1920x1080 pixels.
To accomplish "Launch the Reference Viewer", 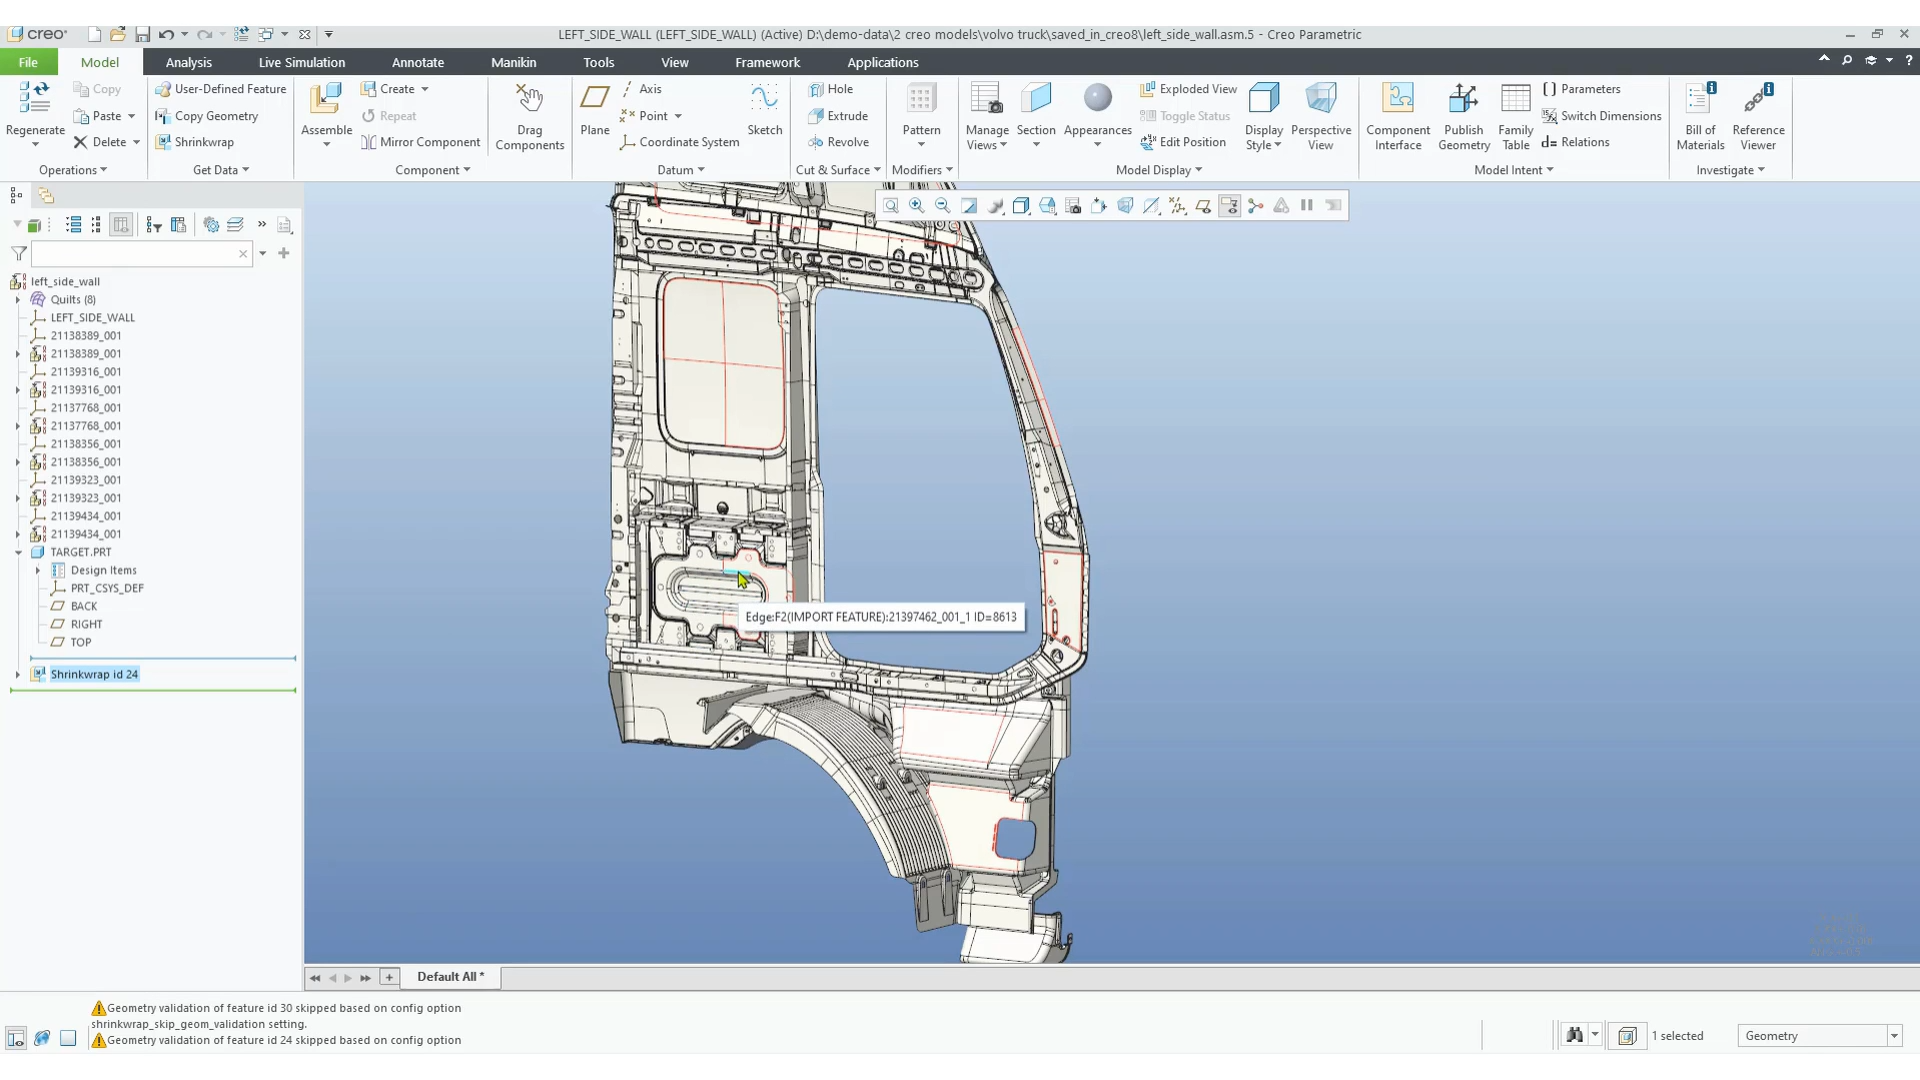I will tap(1758, 116).
